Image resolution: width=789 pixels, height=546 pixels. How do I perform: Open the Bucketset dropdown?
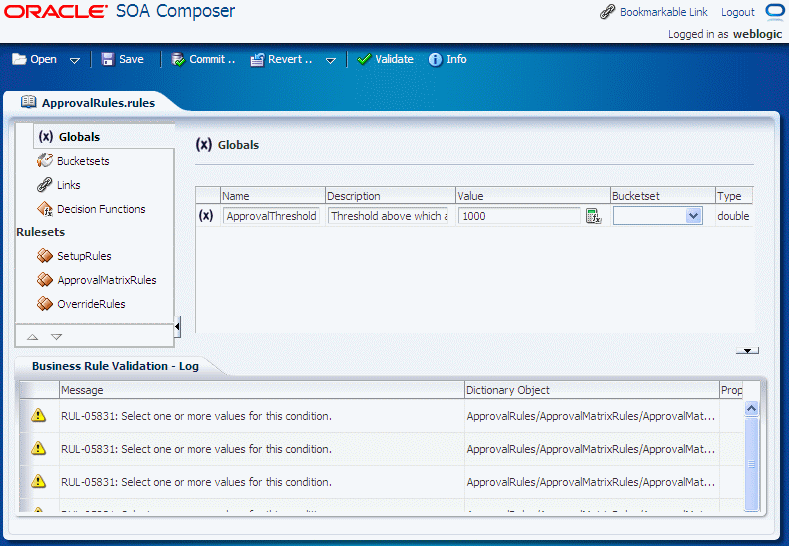pos(693,216)
